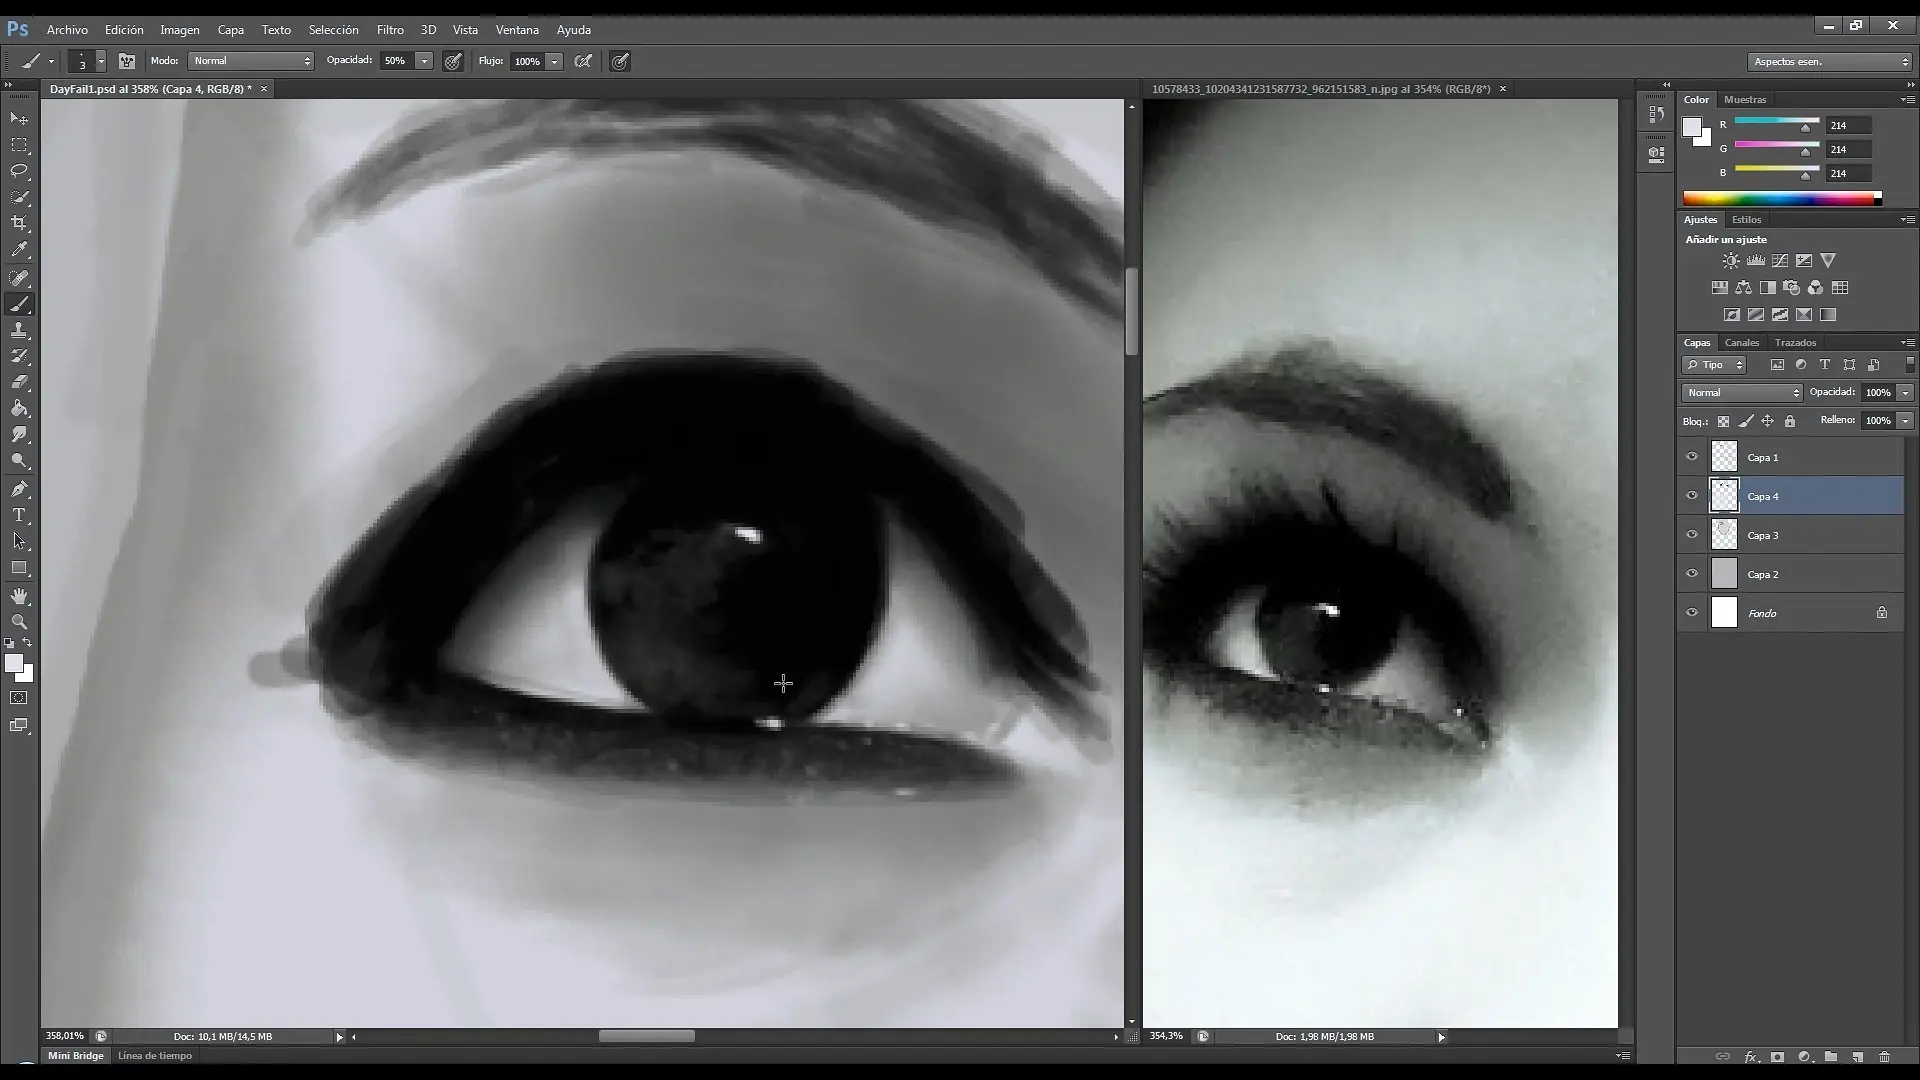Screen dimensions: 1920x1080
Task: Open layer filter Tipo dropdown
Action: [x=1714, y=365]
